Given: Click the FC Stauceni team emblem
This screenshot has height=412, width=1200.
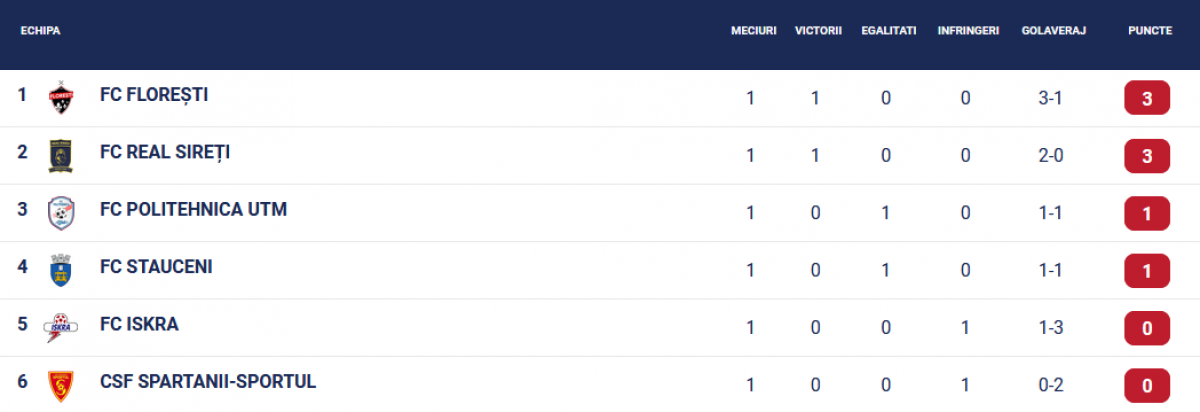Looking at the screenshot, I should tap(61, 270).
